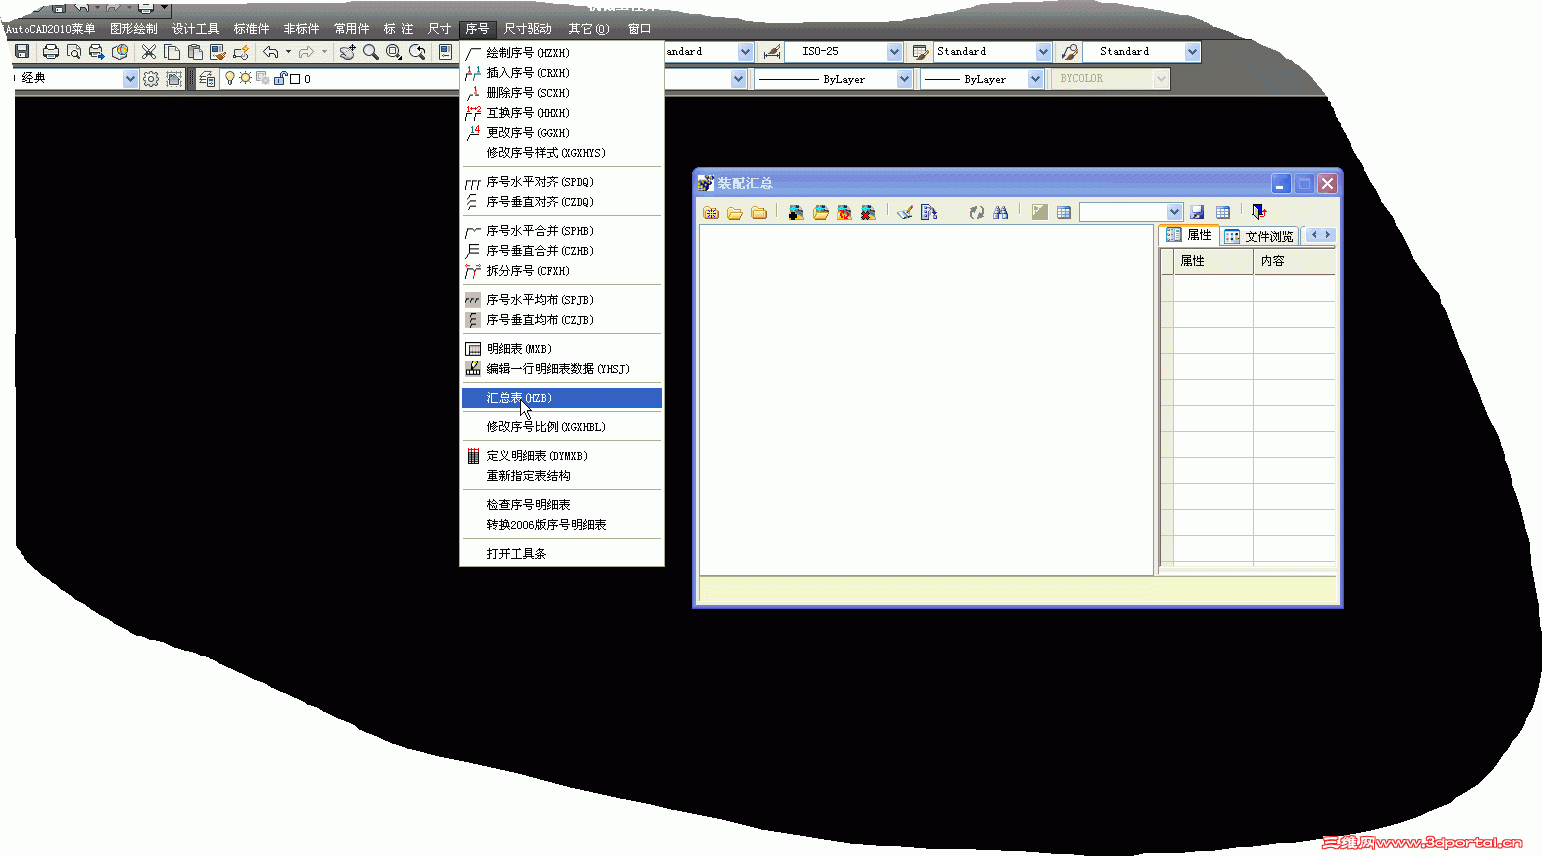Switch to 属性 tab
Image resolution: width=1542 pixels, height=856 pixels.
point(1189,235)
